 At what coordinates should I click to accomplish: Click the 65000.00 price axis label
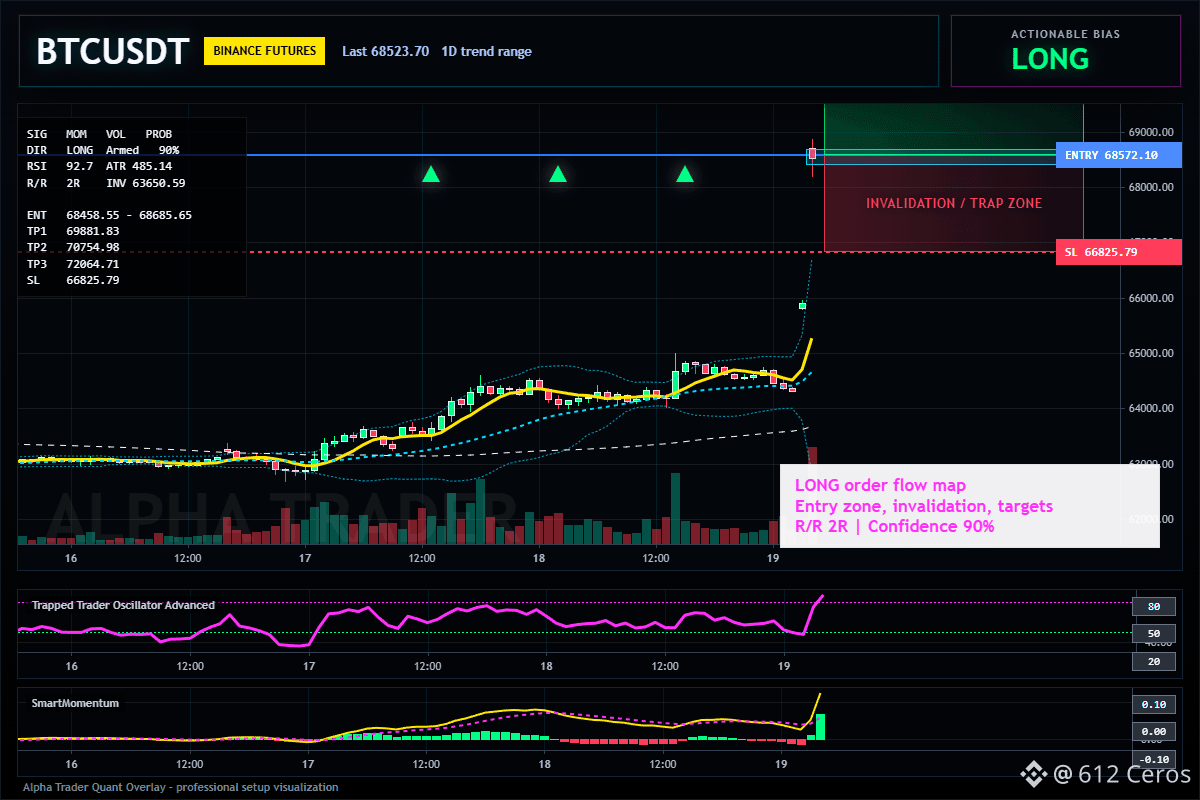coord(1150,353)
